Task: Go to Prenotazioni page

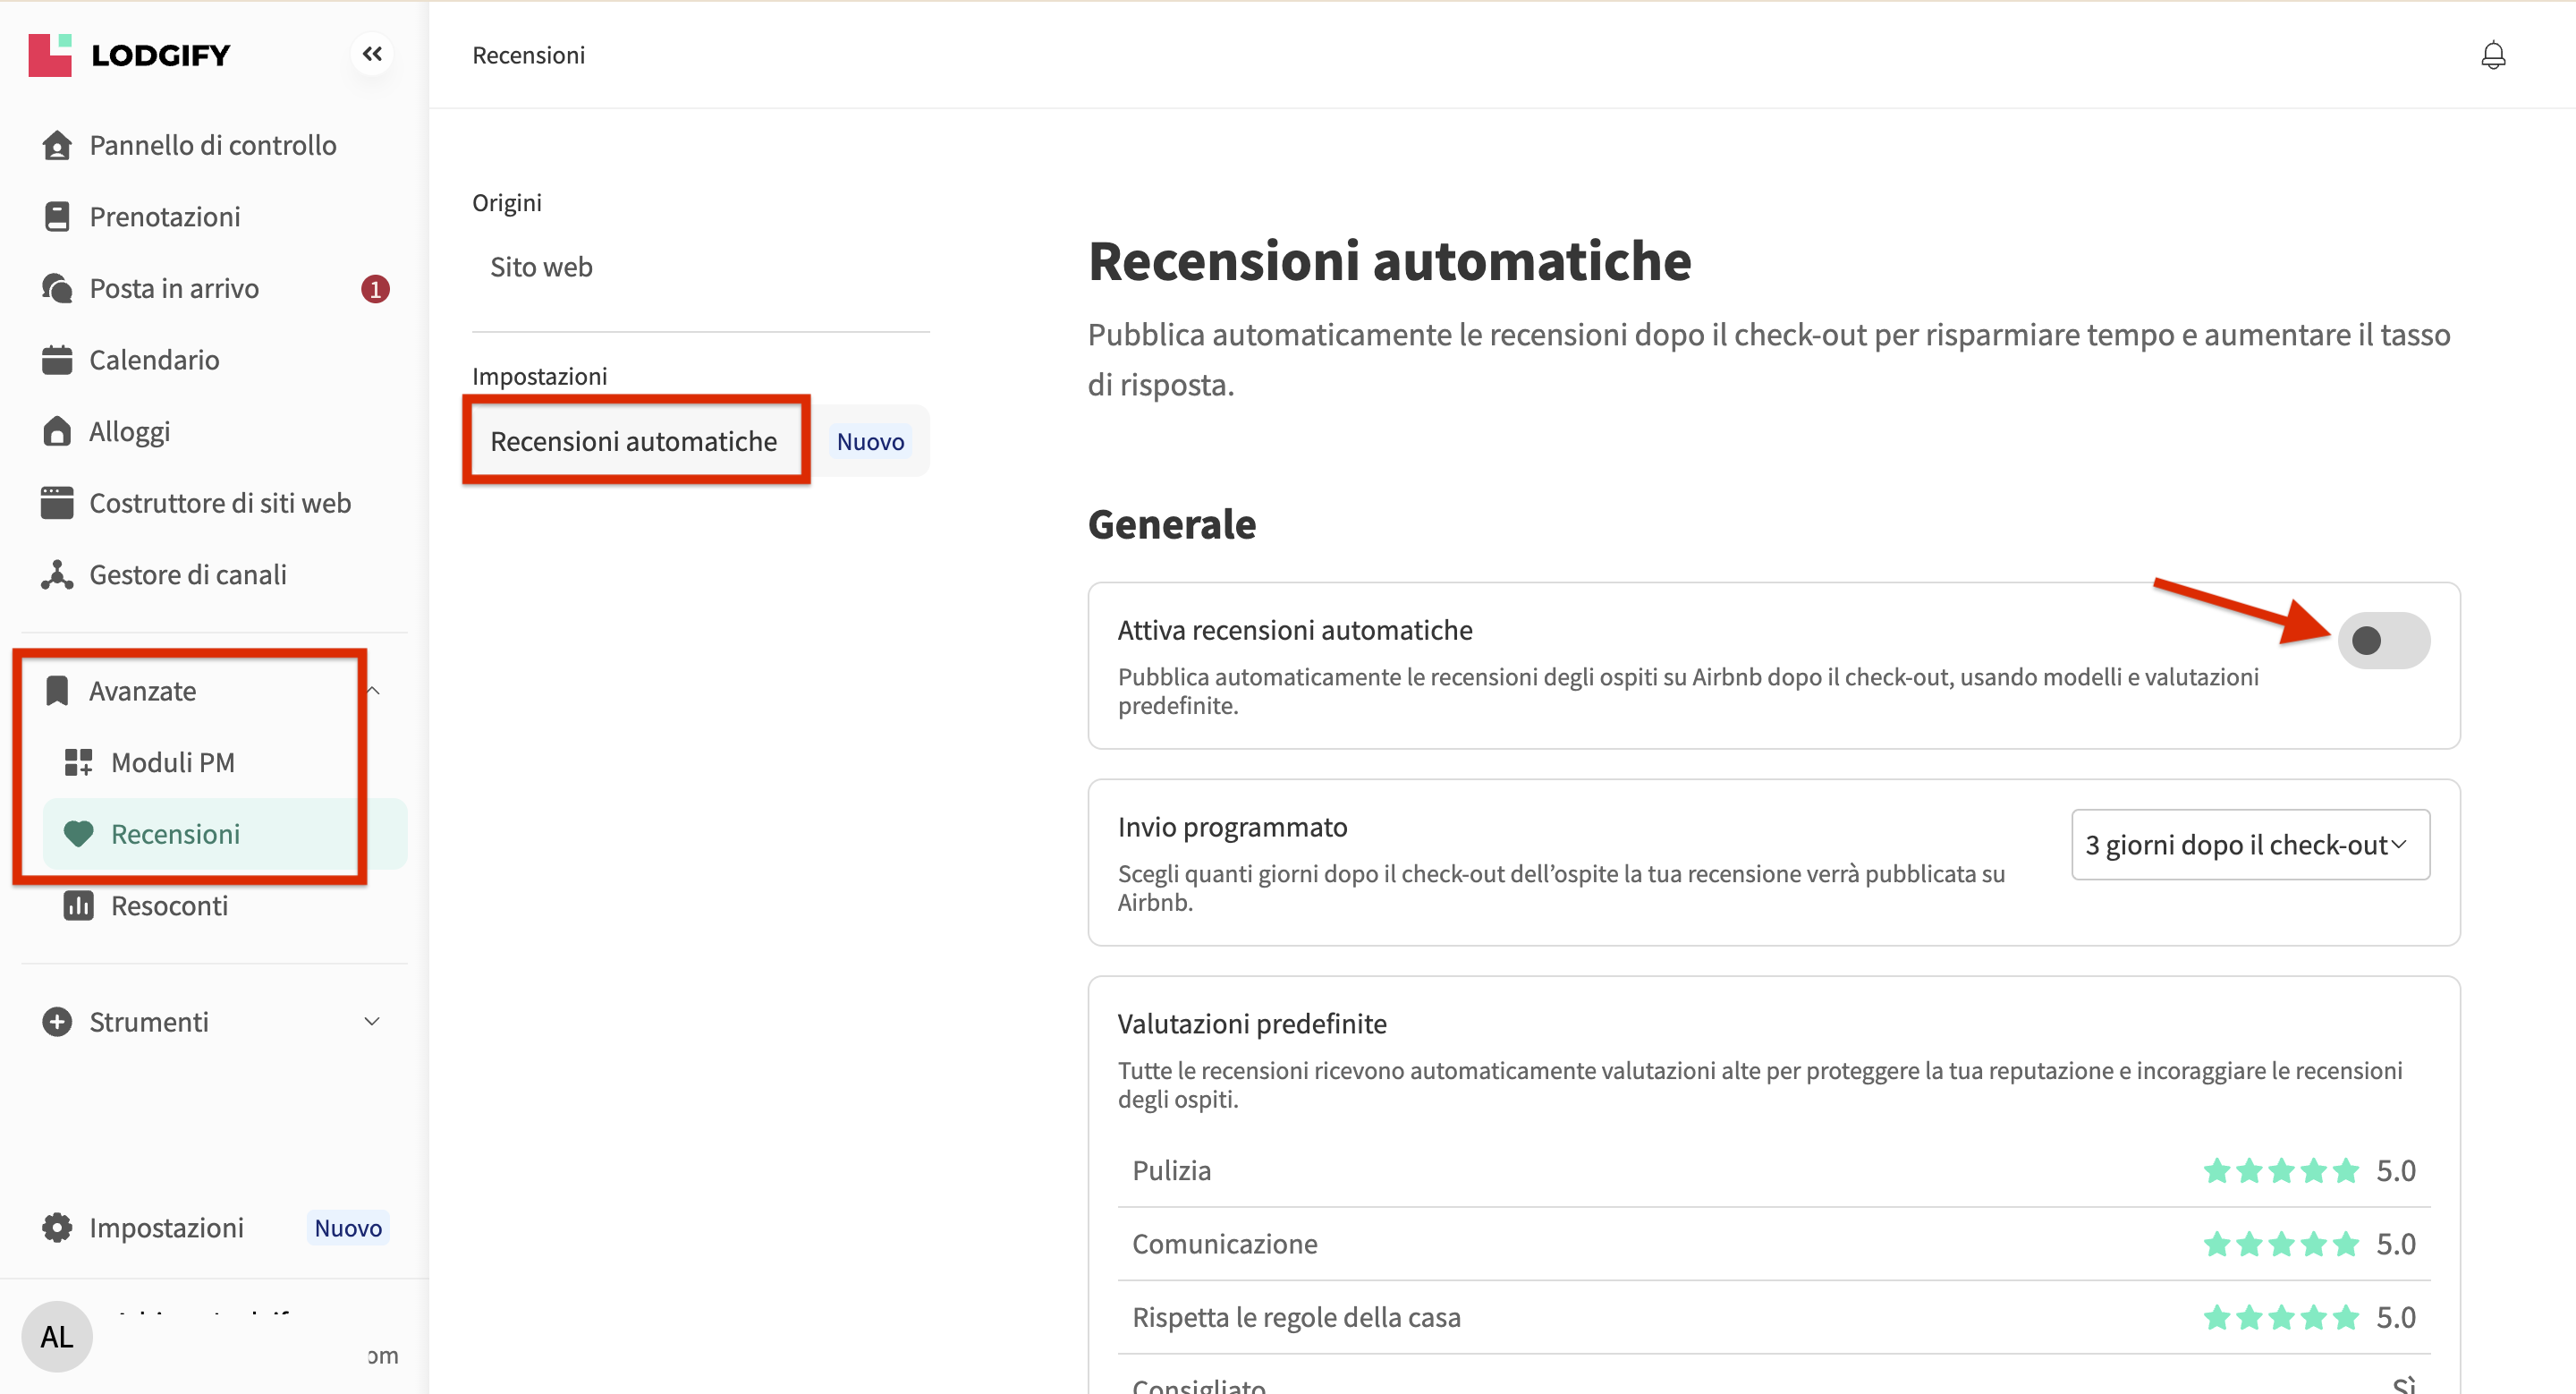Action: tap(165, 217)
